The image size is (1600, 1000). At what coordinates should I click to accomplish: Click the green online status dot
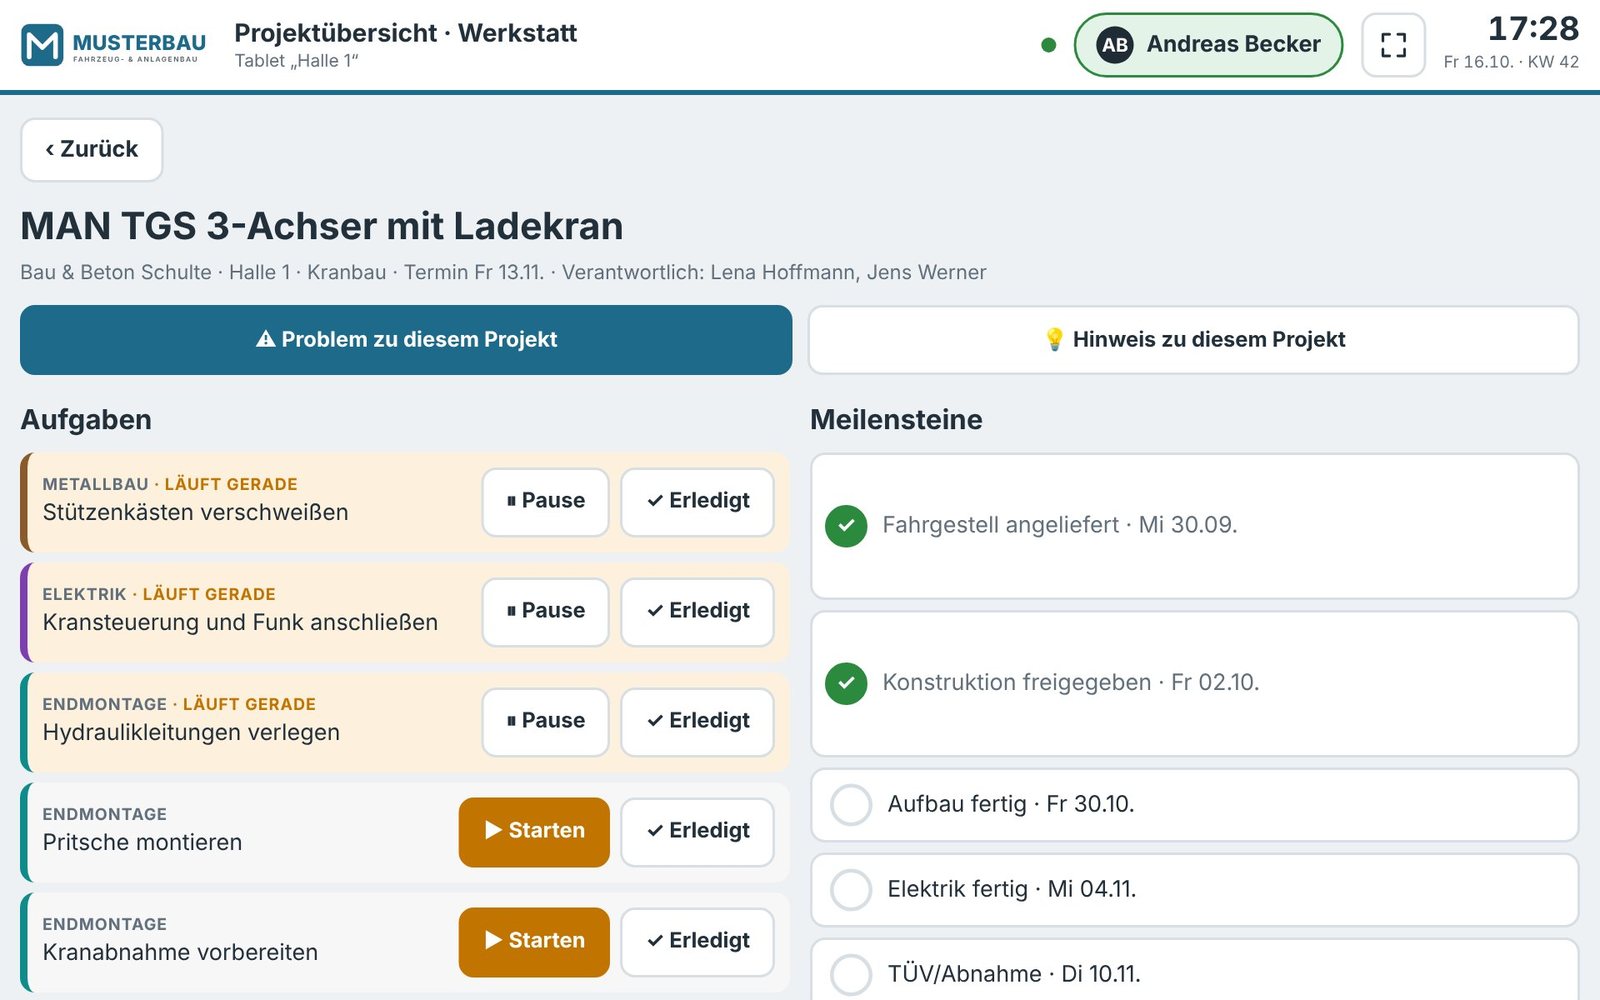click(1048, 45)
